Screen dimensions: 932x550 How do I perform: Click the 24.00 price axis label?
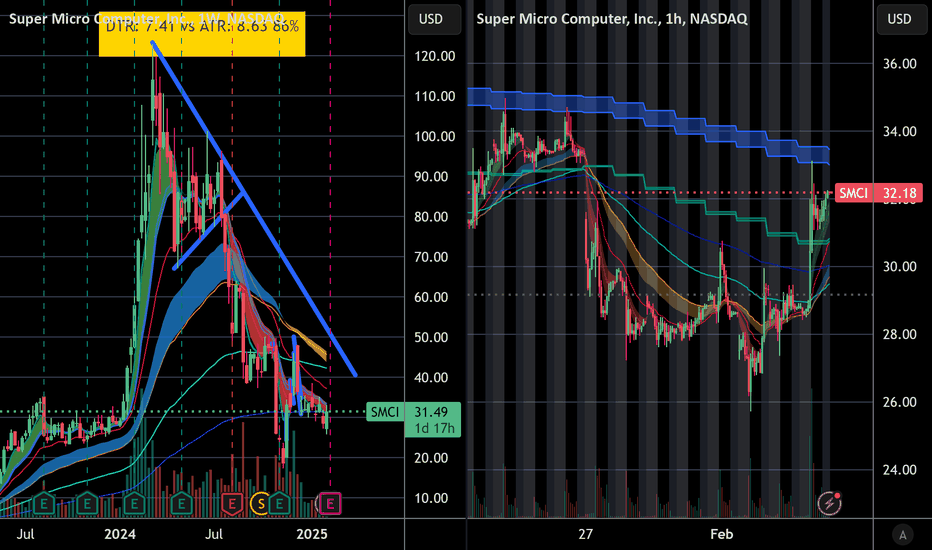pyautogui.click(x=899, y=470)
